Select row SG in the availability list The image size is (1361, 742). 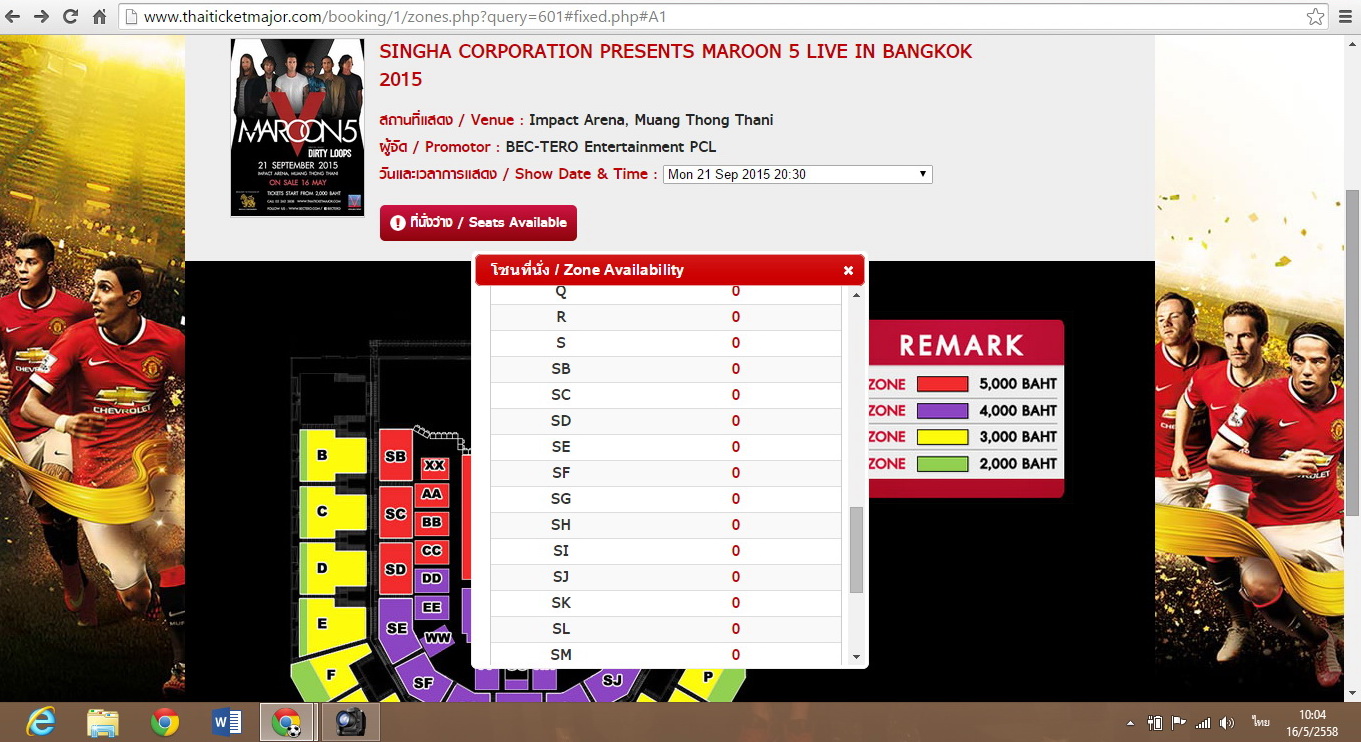point(665,499)
